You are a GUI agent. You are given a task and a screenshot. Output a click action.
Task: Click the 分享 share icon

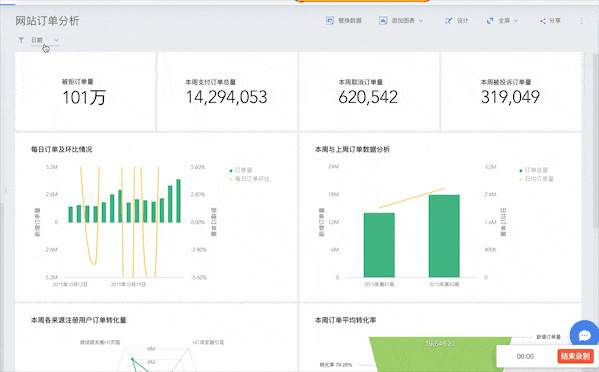coord(542,21)
